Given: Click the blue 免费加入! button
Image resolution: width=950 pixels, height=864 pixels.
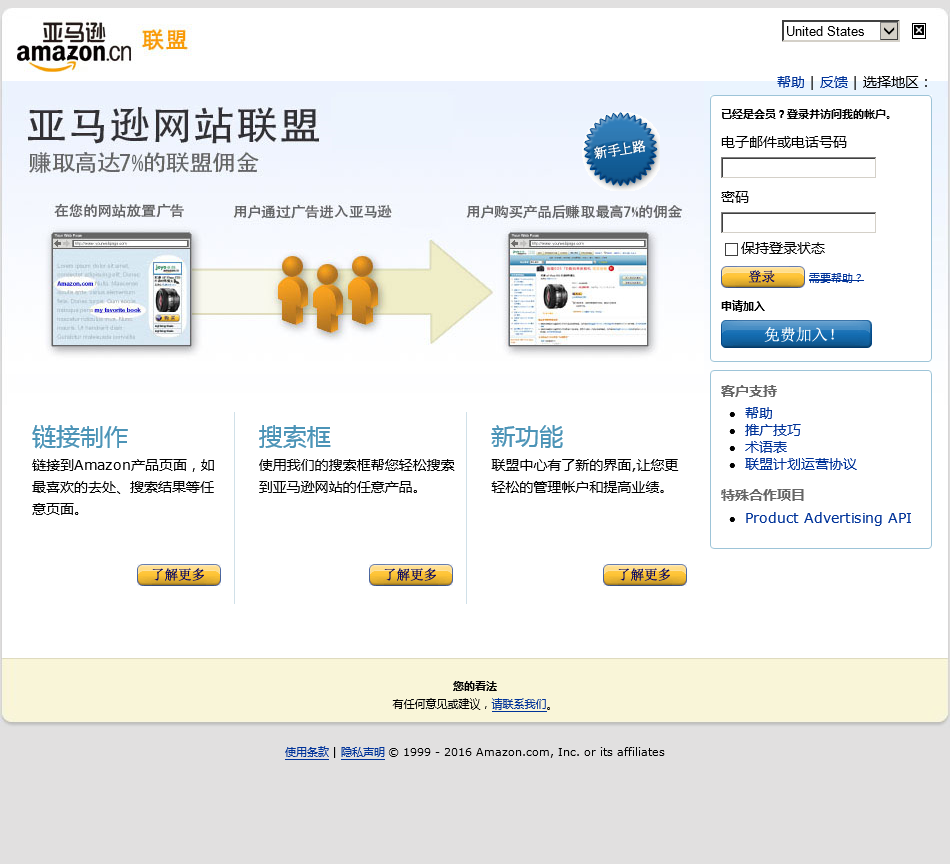Looking at the screenshot, I should point(796,334).
